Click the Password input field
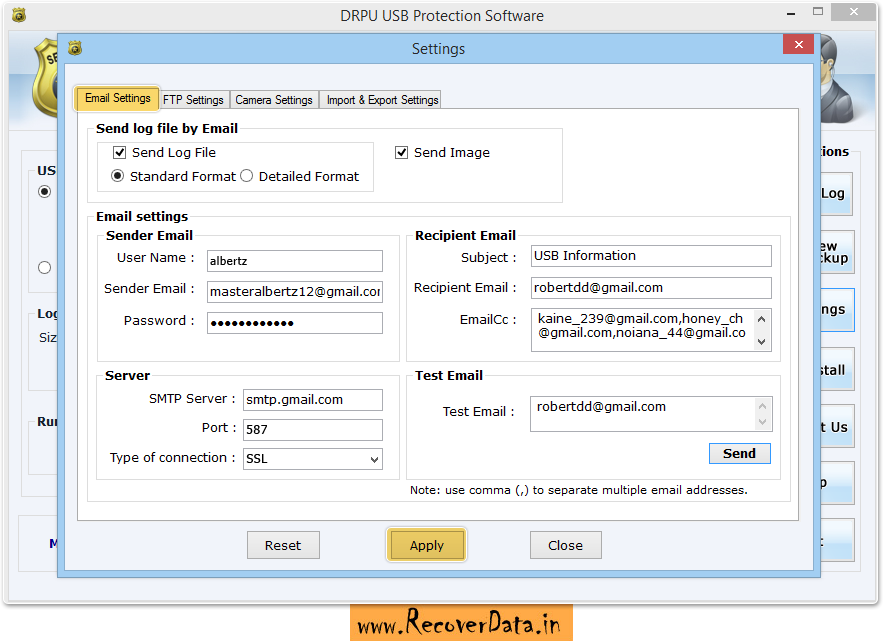Image resolution: width=883 pixels, height=641 pixels. point(295,323)
